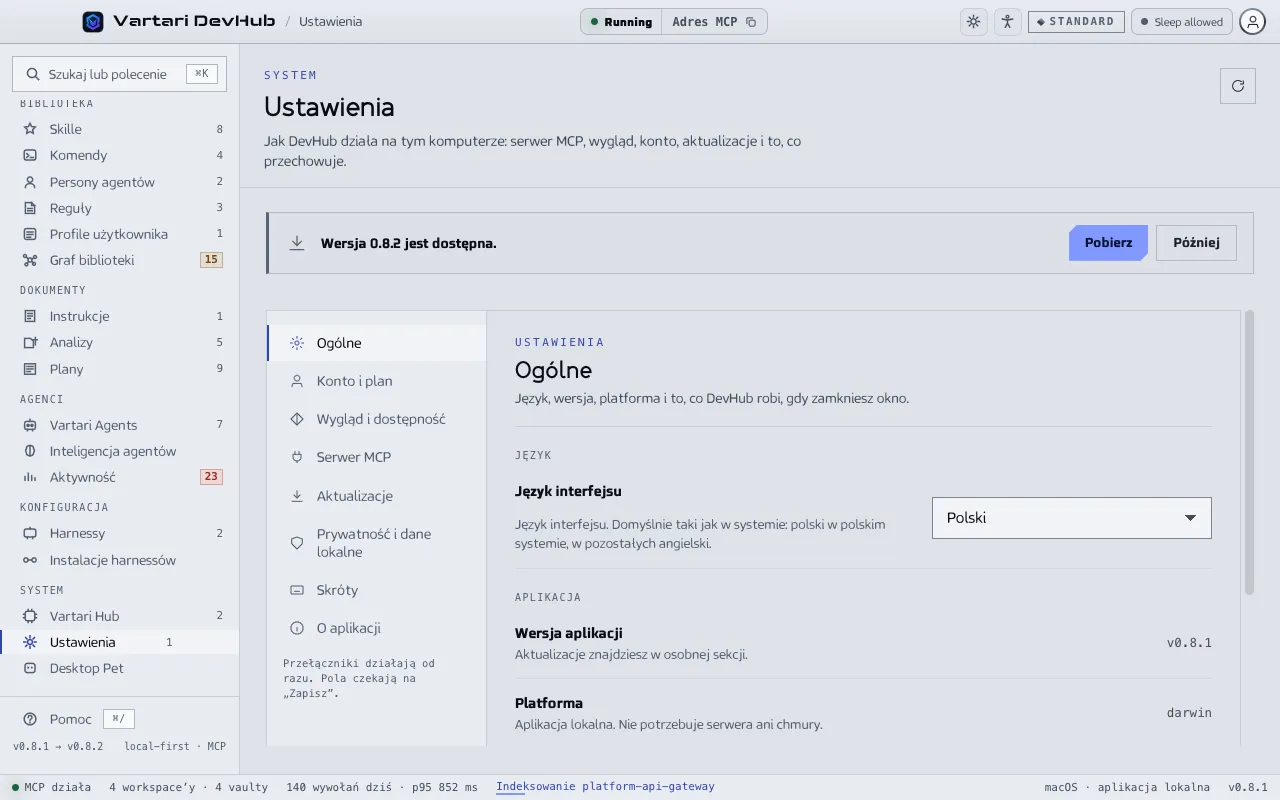Select the Aktualizacje tab
This screenshot has height=800, width=1280.
[x=377, y=496]
